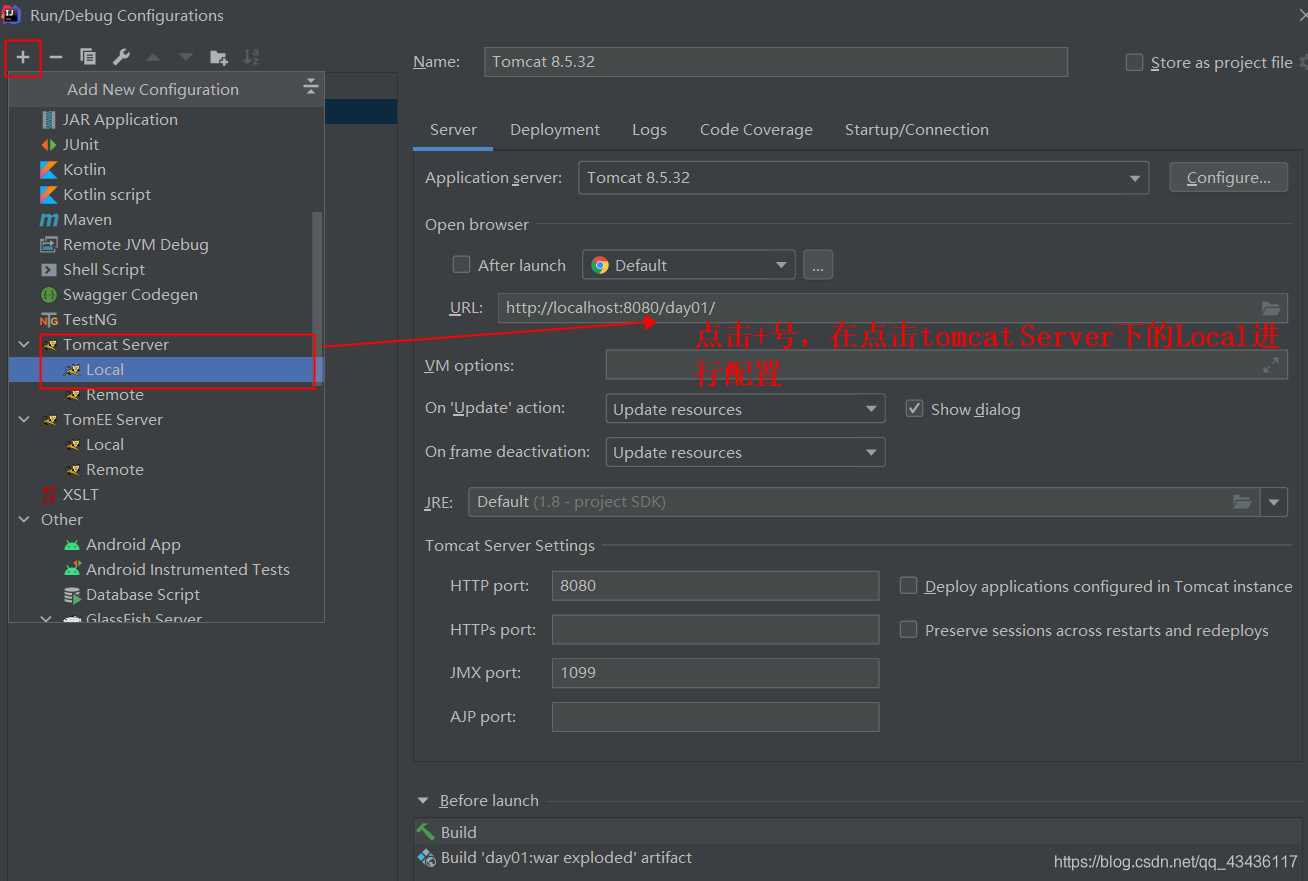1308x881 pixels.
Task: Collapse the Before launch section
Action: [x=424, y=801]
